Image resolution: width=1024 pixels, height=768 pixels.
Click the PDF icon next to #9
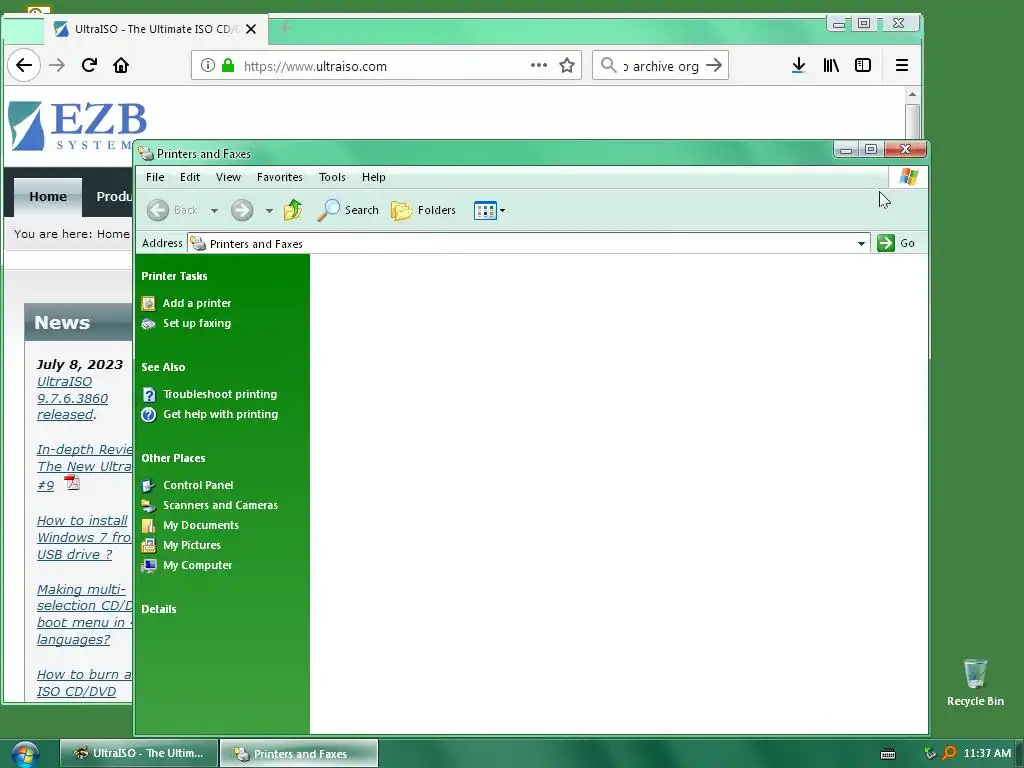(72, 483)
